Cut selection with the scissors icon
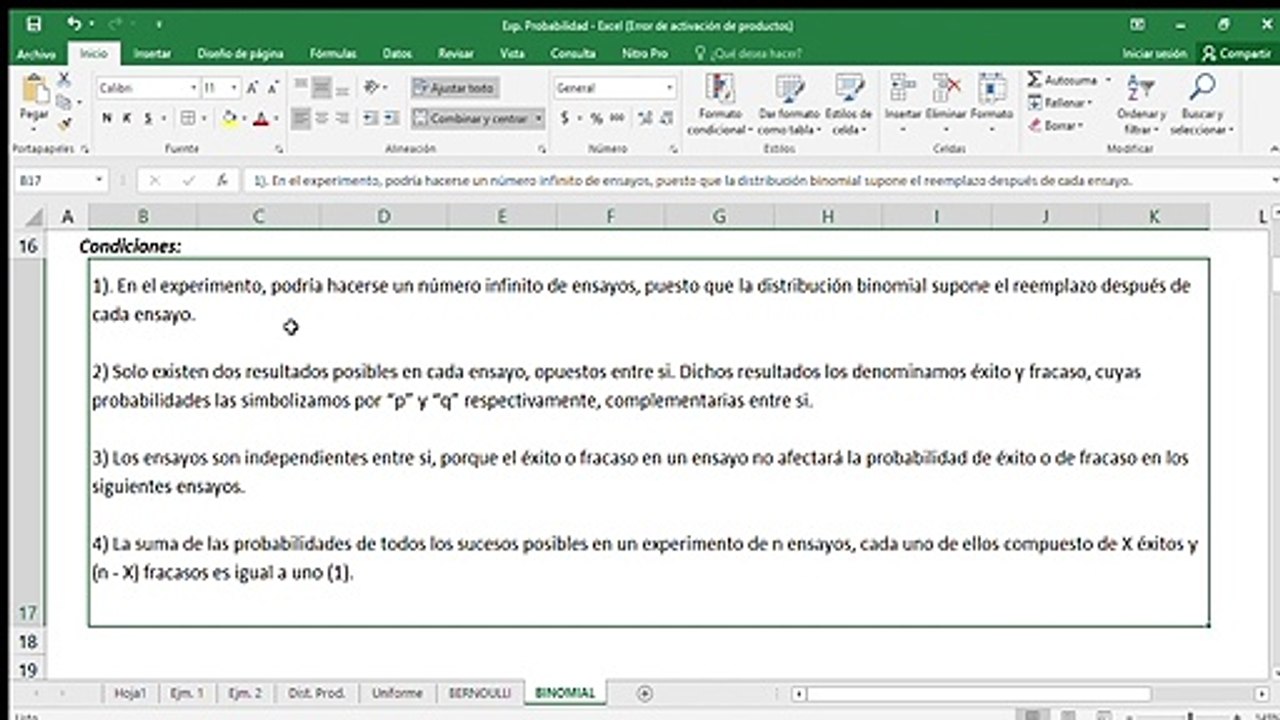The image size is (1280, 720). pos(64,79)
